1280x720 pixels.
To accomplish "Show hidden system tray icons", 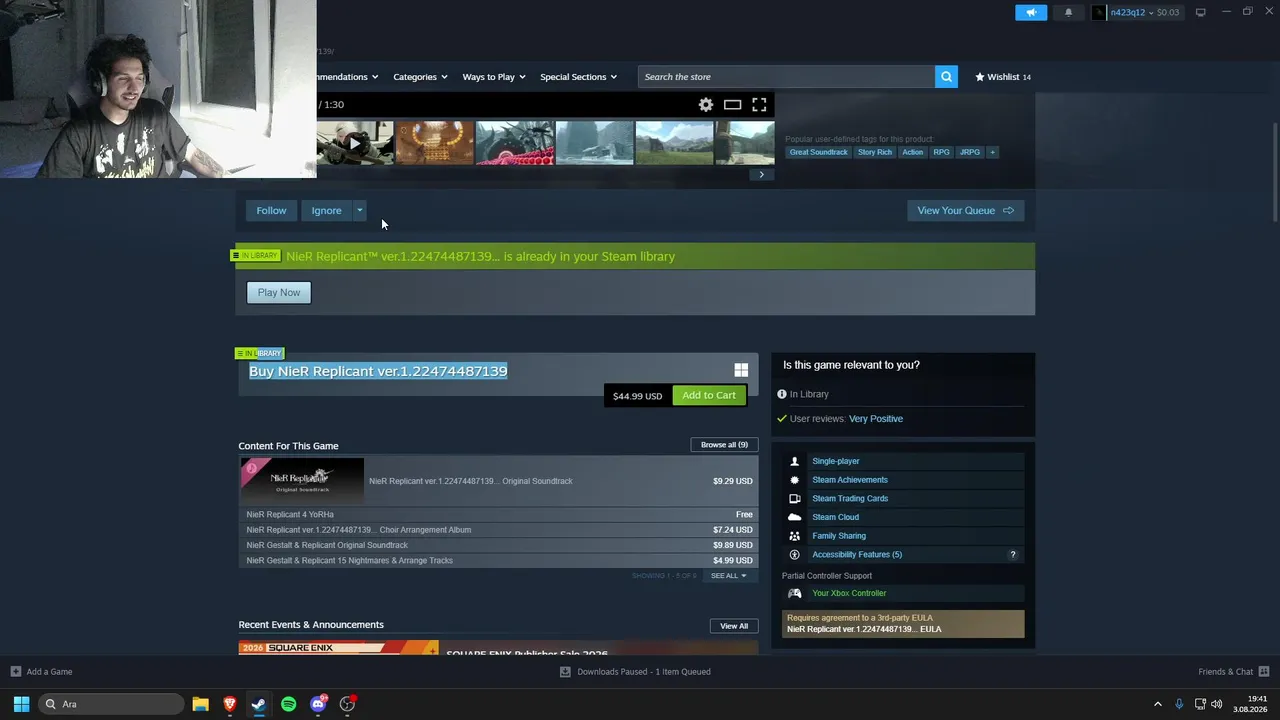I will [x=1158, y=704].
